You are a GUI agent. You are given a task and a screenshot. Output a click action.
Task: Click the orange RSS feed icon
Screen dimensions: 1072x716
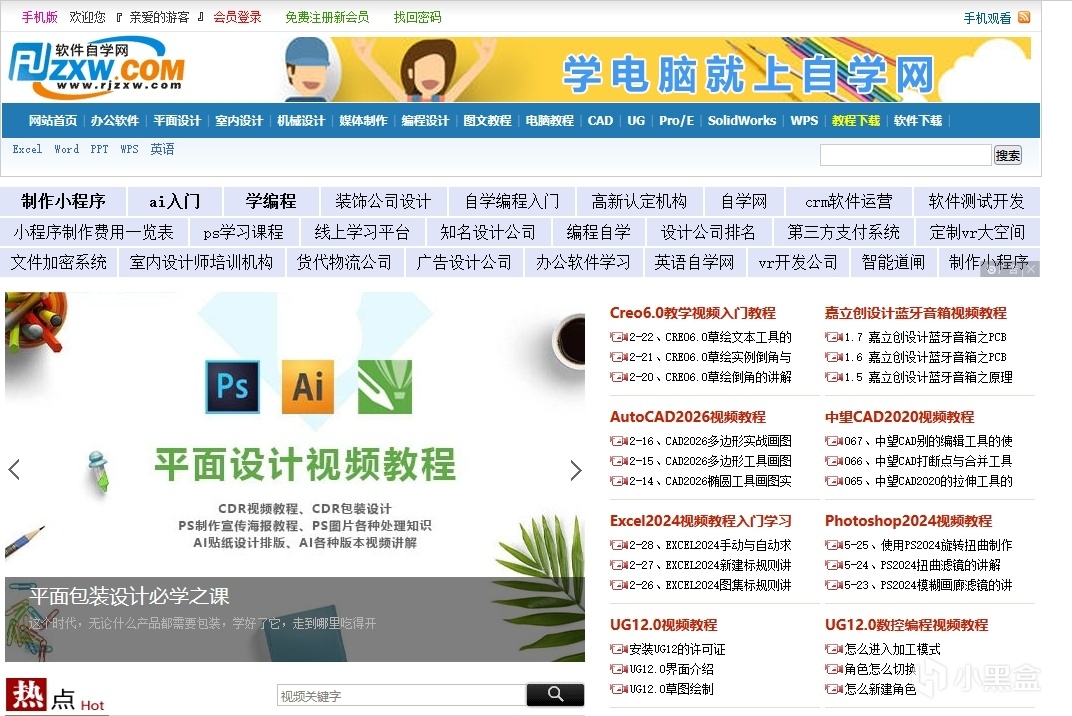(1023, 17)
